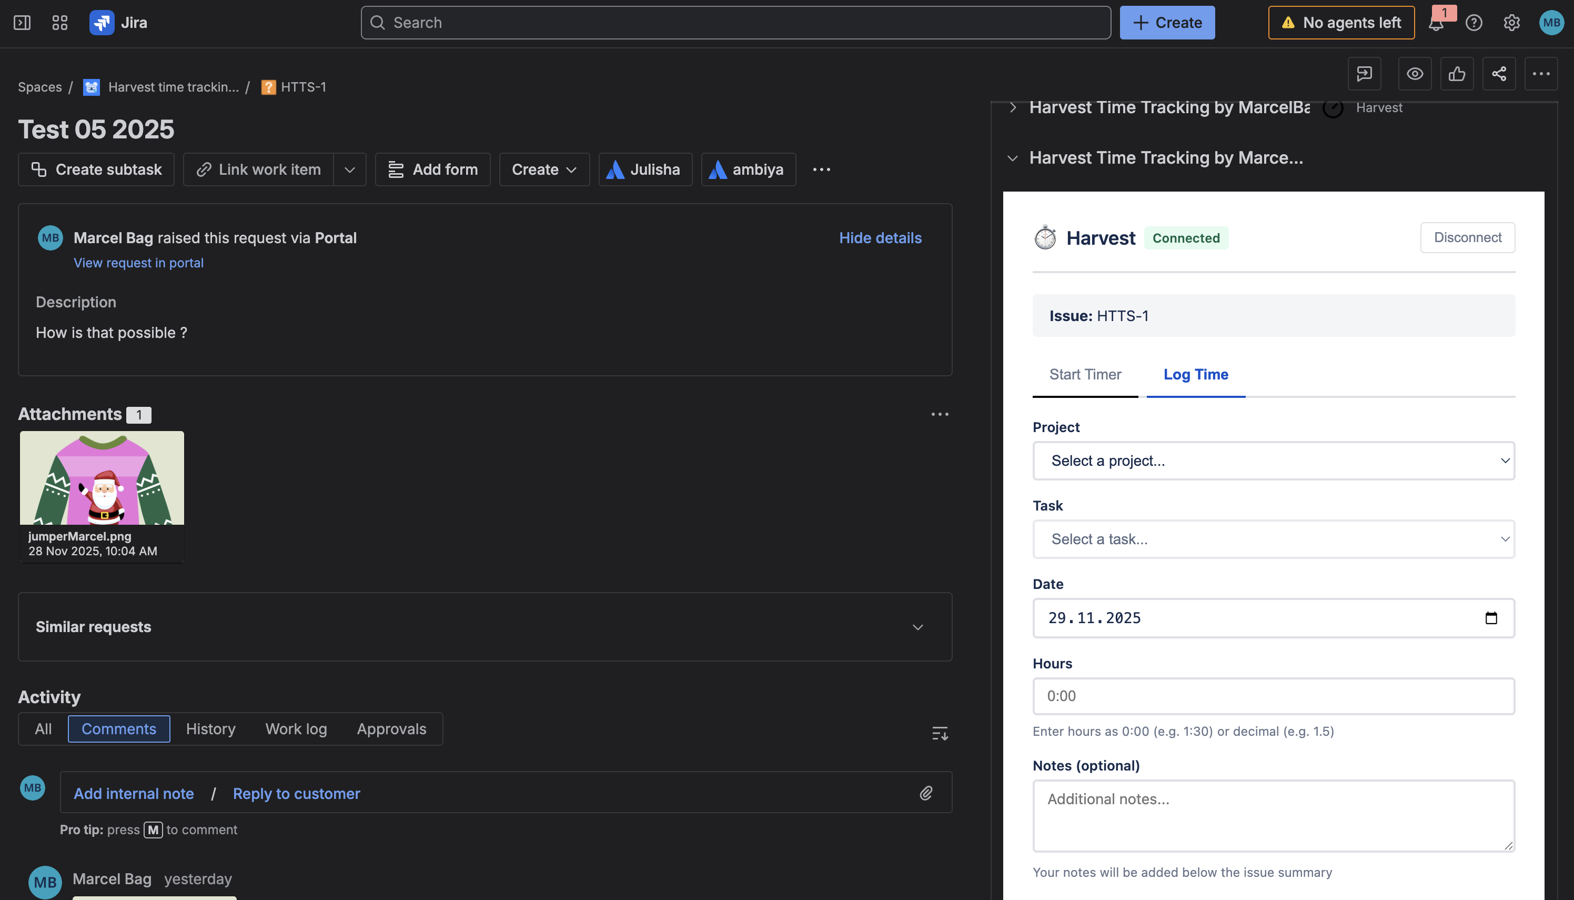Screen dimensions: 1574x900
Task: Open the app switcher grid icon
Action: tap(60, 22)
